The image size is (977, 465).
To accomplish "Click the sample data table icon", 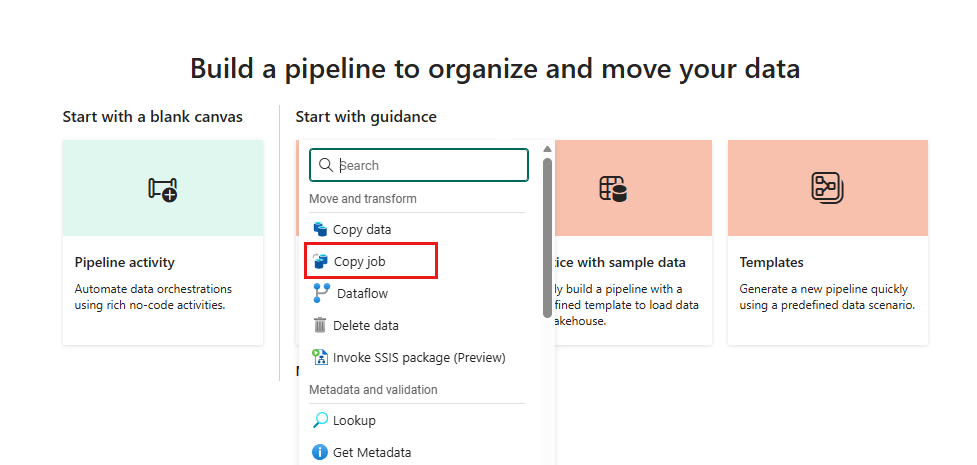I will (x=612, y=188).
